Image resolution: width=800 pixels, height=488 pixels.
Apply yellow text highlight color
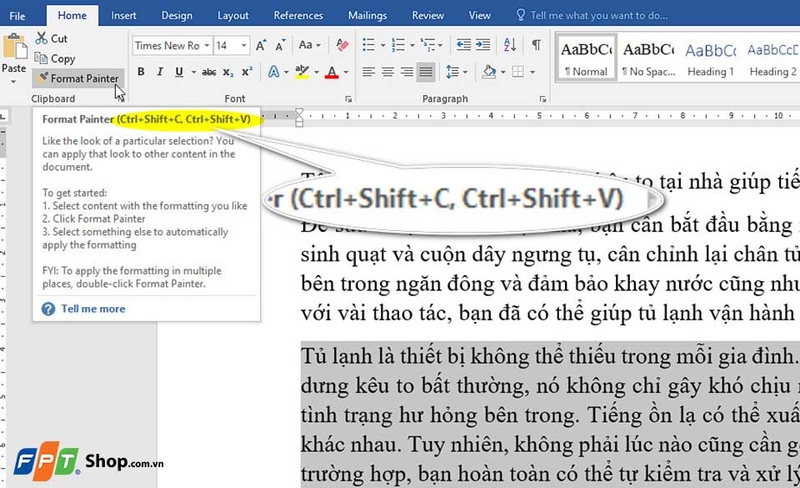tap(302, 72)
